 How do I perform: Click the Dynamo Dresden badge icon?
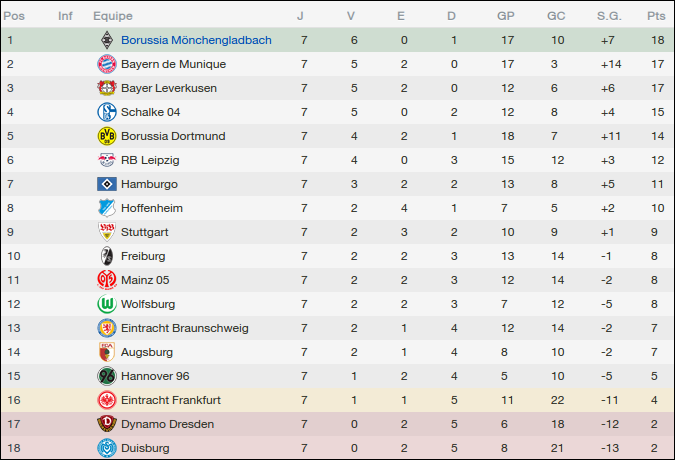coord(106,424)
